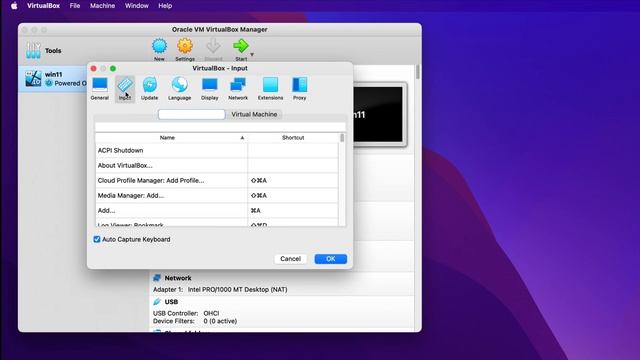Open the Apple menu
Viewport: 640px width, 360px height.
coord(14,6)
